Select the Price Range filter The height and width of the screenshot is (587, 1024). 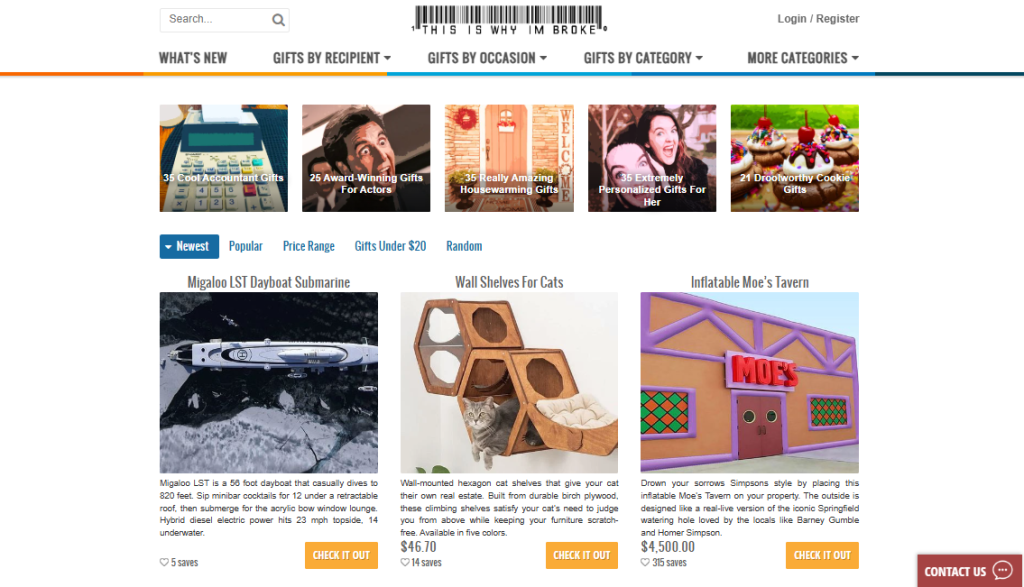point(308,246)
